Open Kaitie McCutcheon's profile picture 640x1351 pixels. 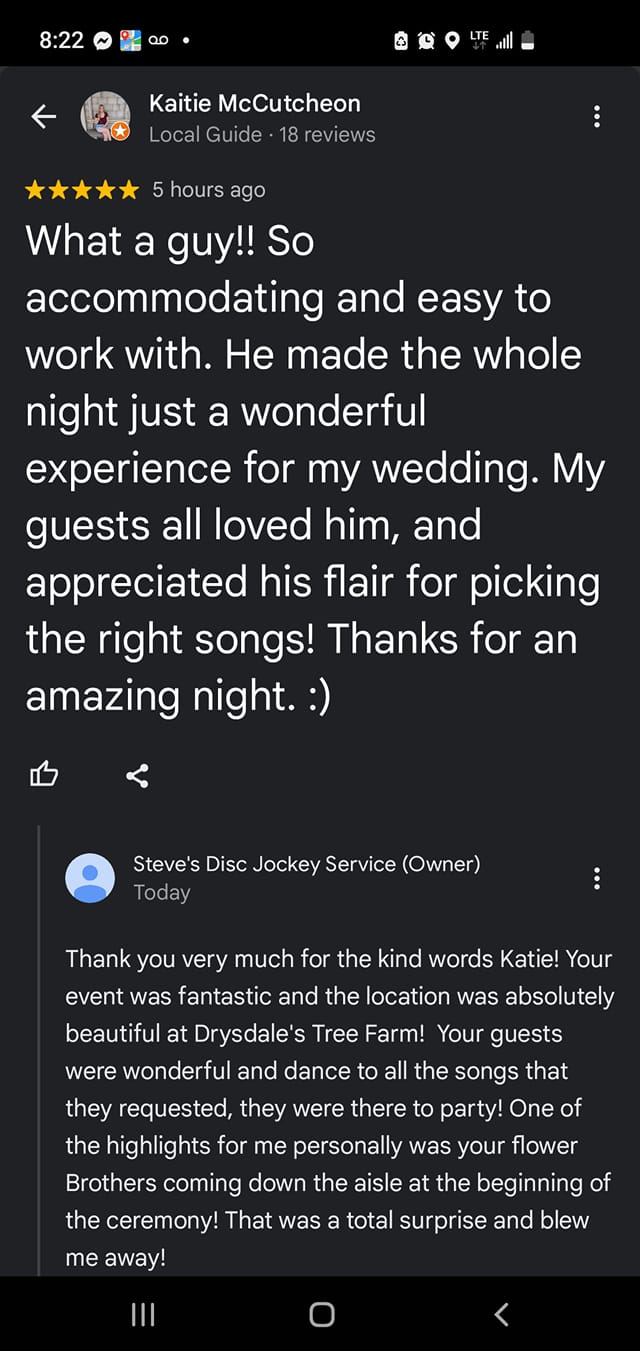(104, 116)
